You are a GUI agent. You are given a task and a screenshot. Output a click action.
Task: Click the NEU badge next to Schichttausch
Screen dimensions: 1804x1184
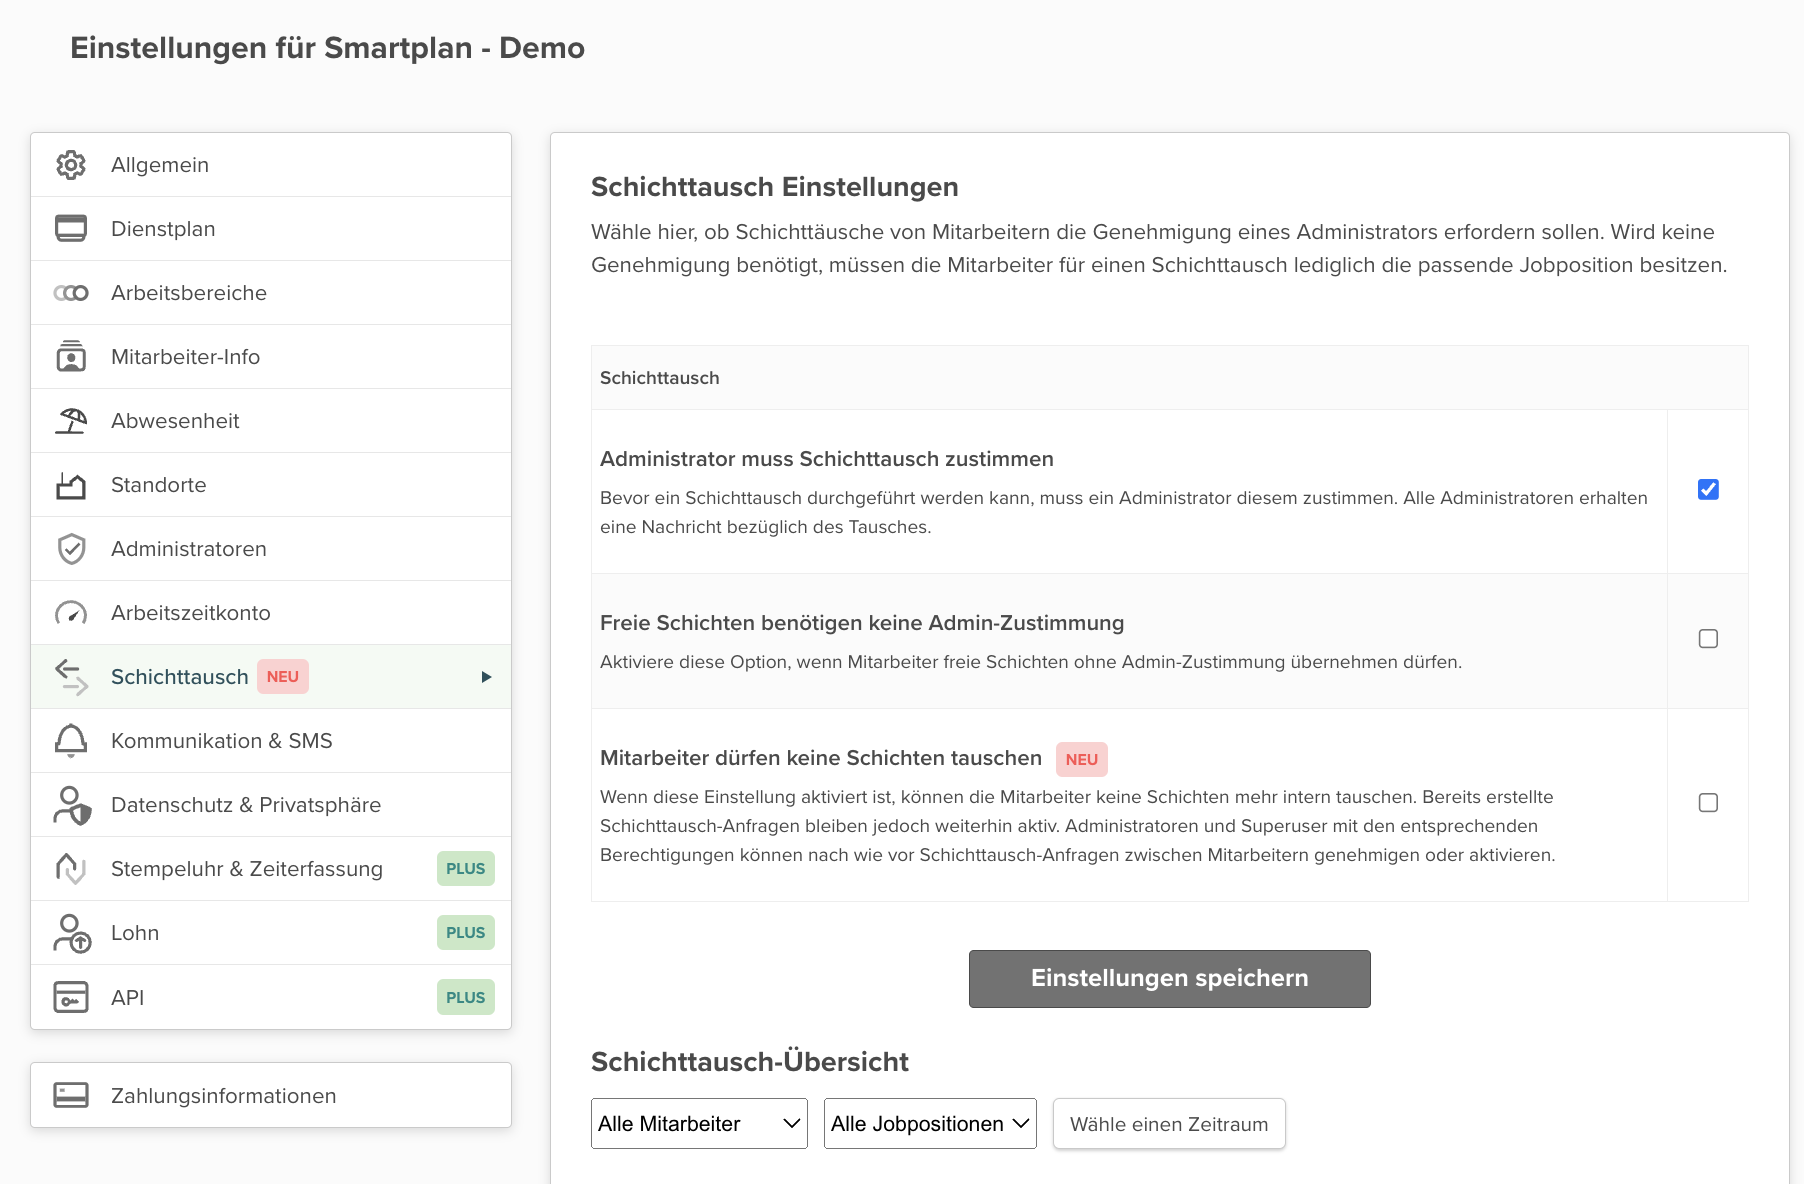[x=283, y=676]
